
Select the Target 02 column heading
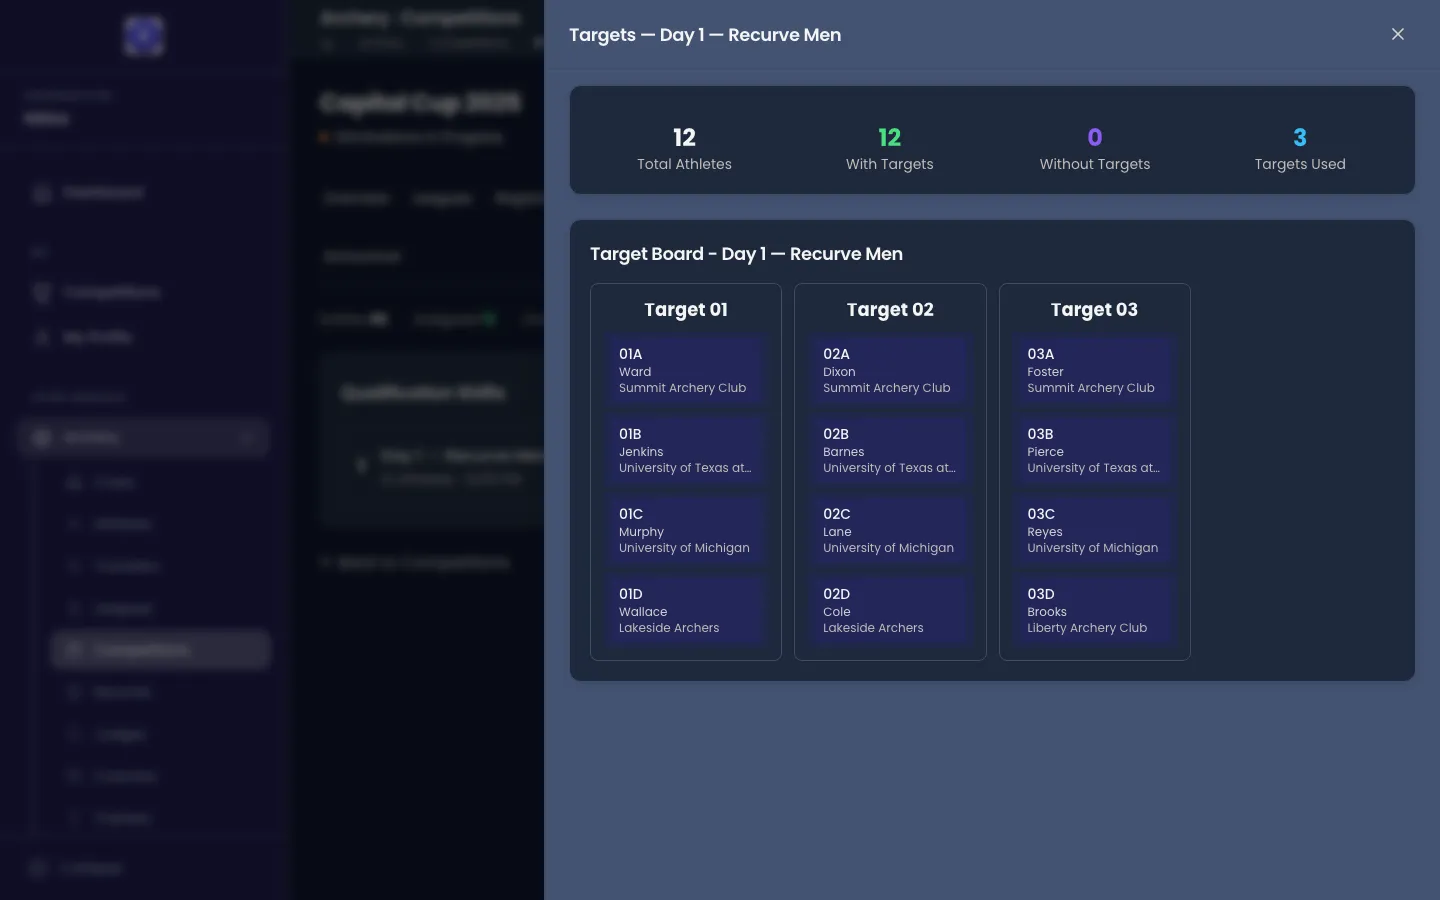(x=890, y=310)
